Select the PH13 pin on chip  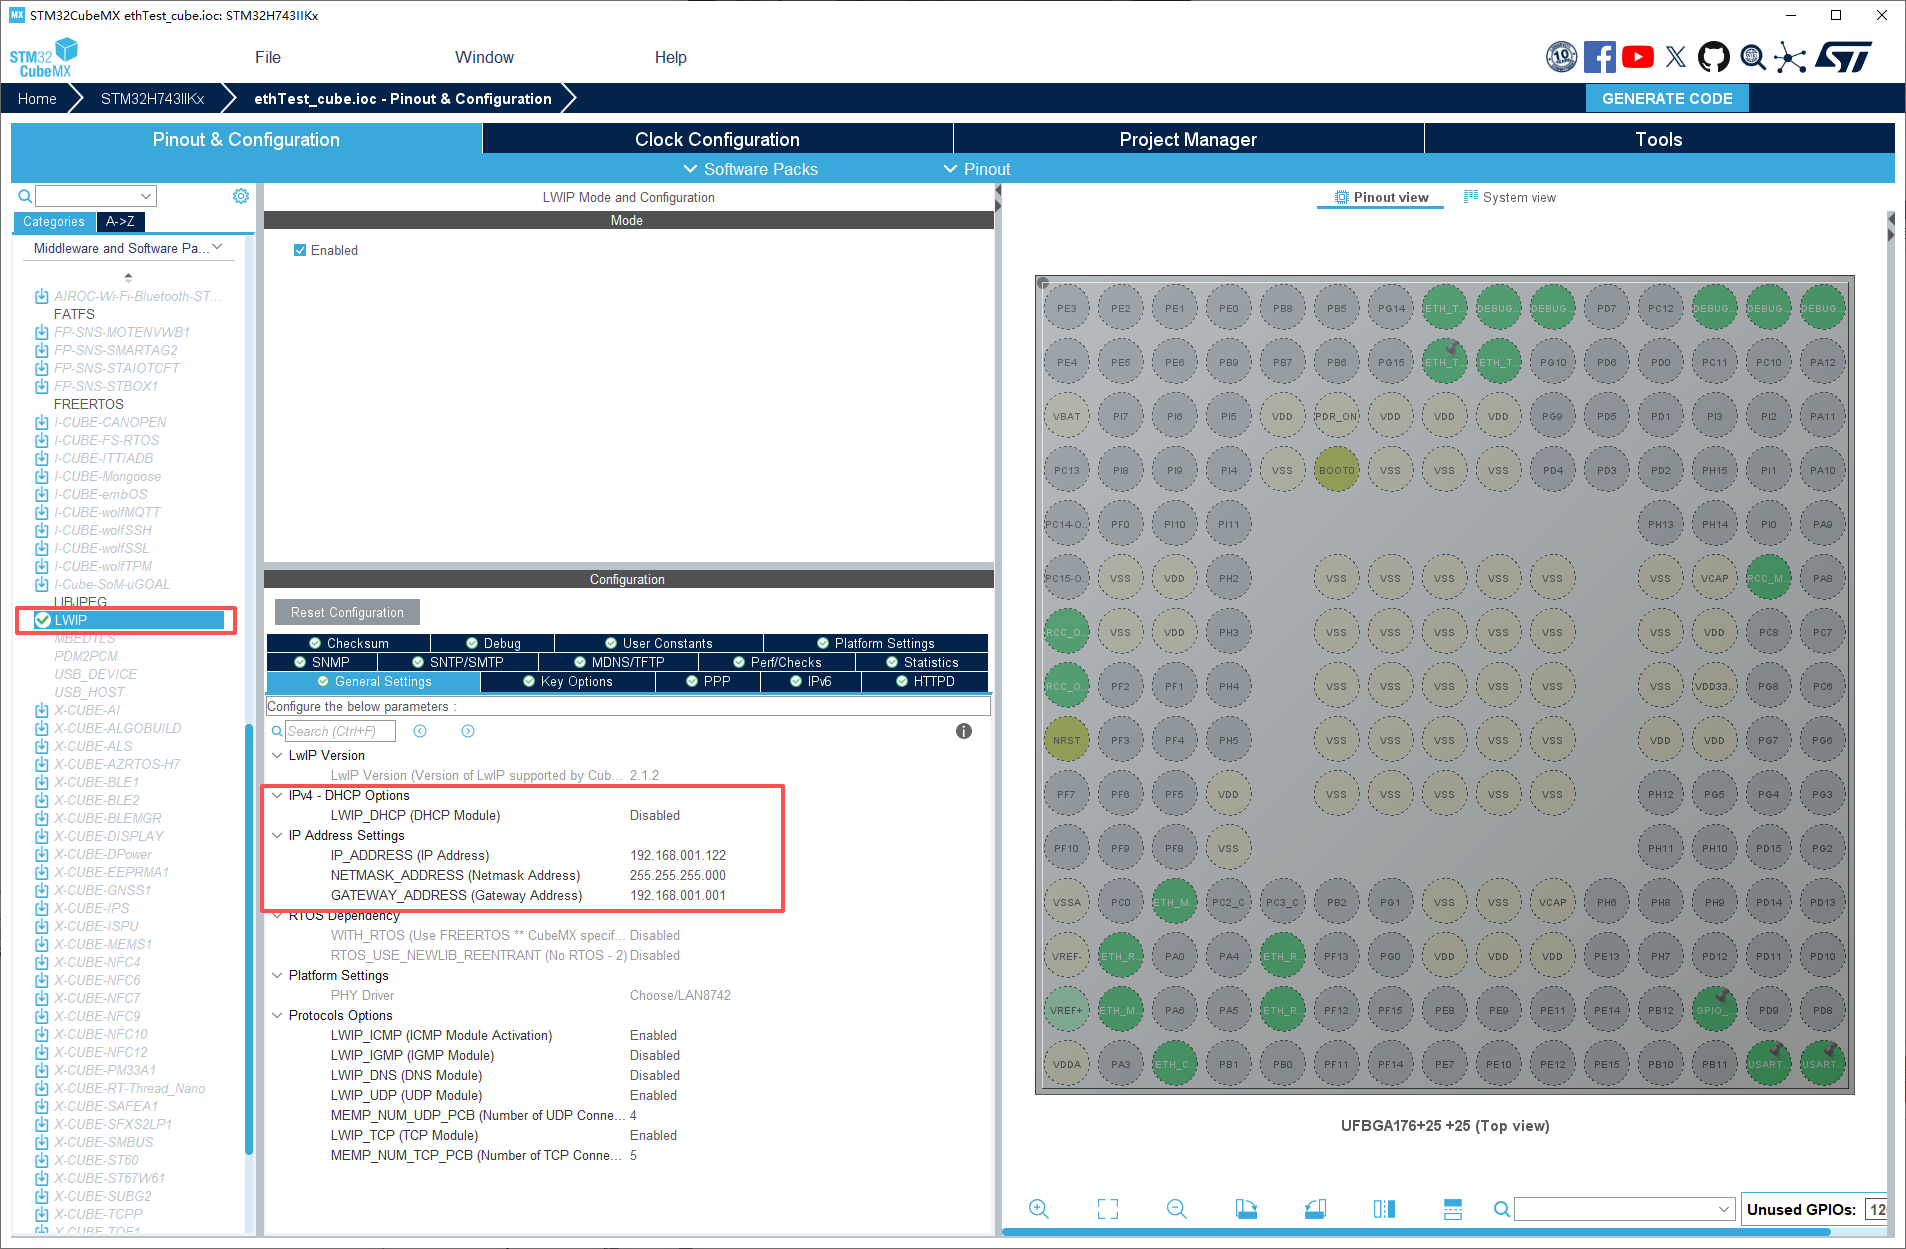(1661, 524)
